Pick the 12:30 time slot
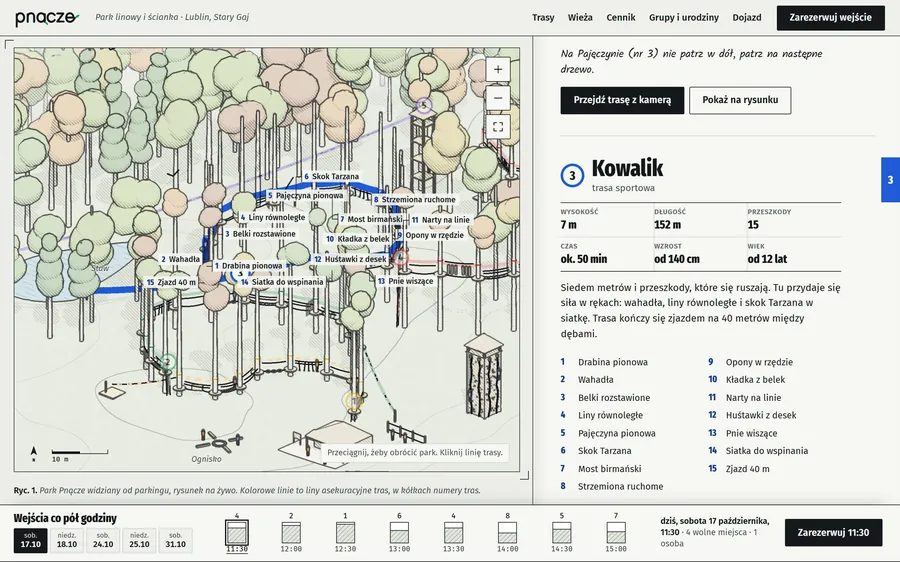 [x=345, y=533]
